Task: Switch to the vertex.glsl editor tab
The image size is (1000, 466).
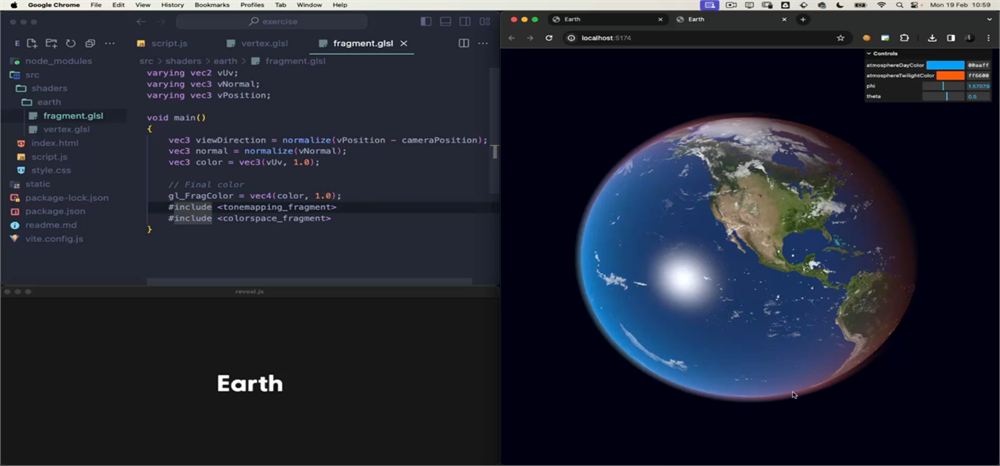Action: (x=258, y=43)
